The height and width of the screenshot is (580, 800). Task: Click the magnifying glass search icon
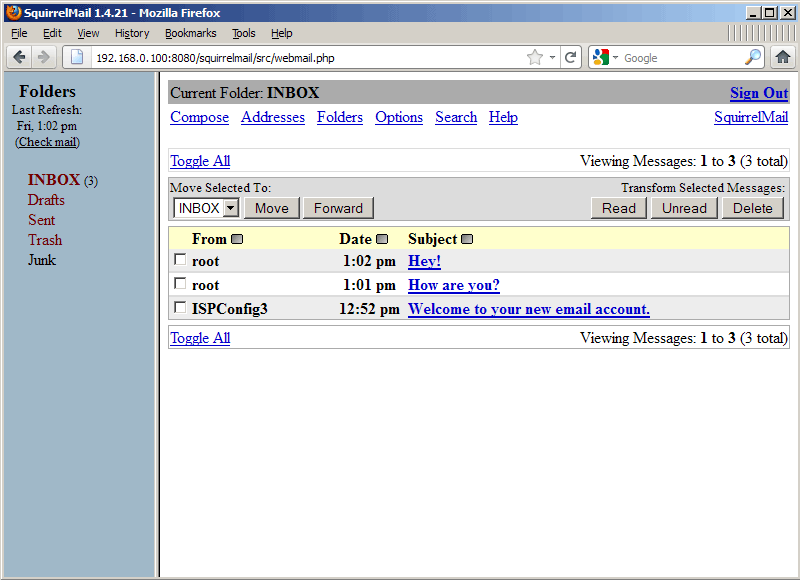coord(753,57)
